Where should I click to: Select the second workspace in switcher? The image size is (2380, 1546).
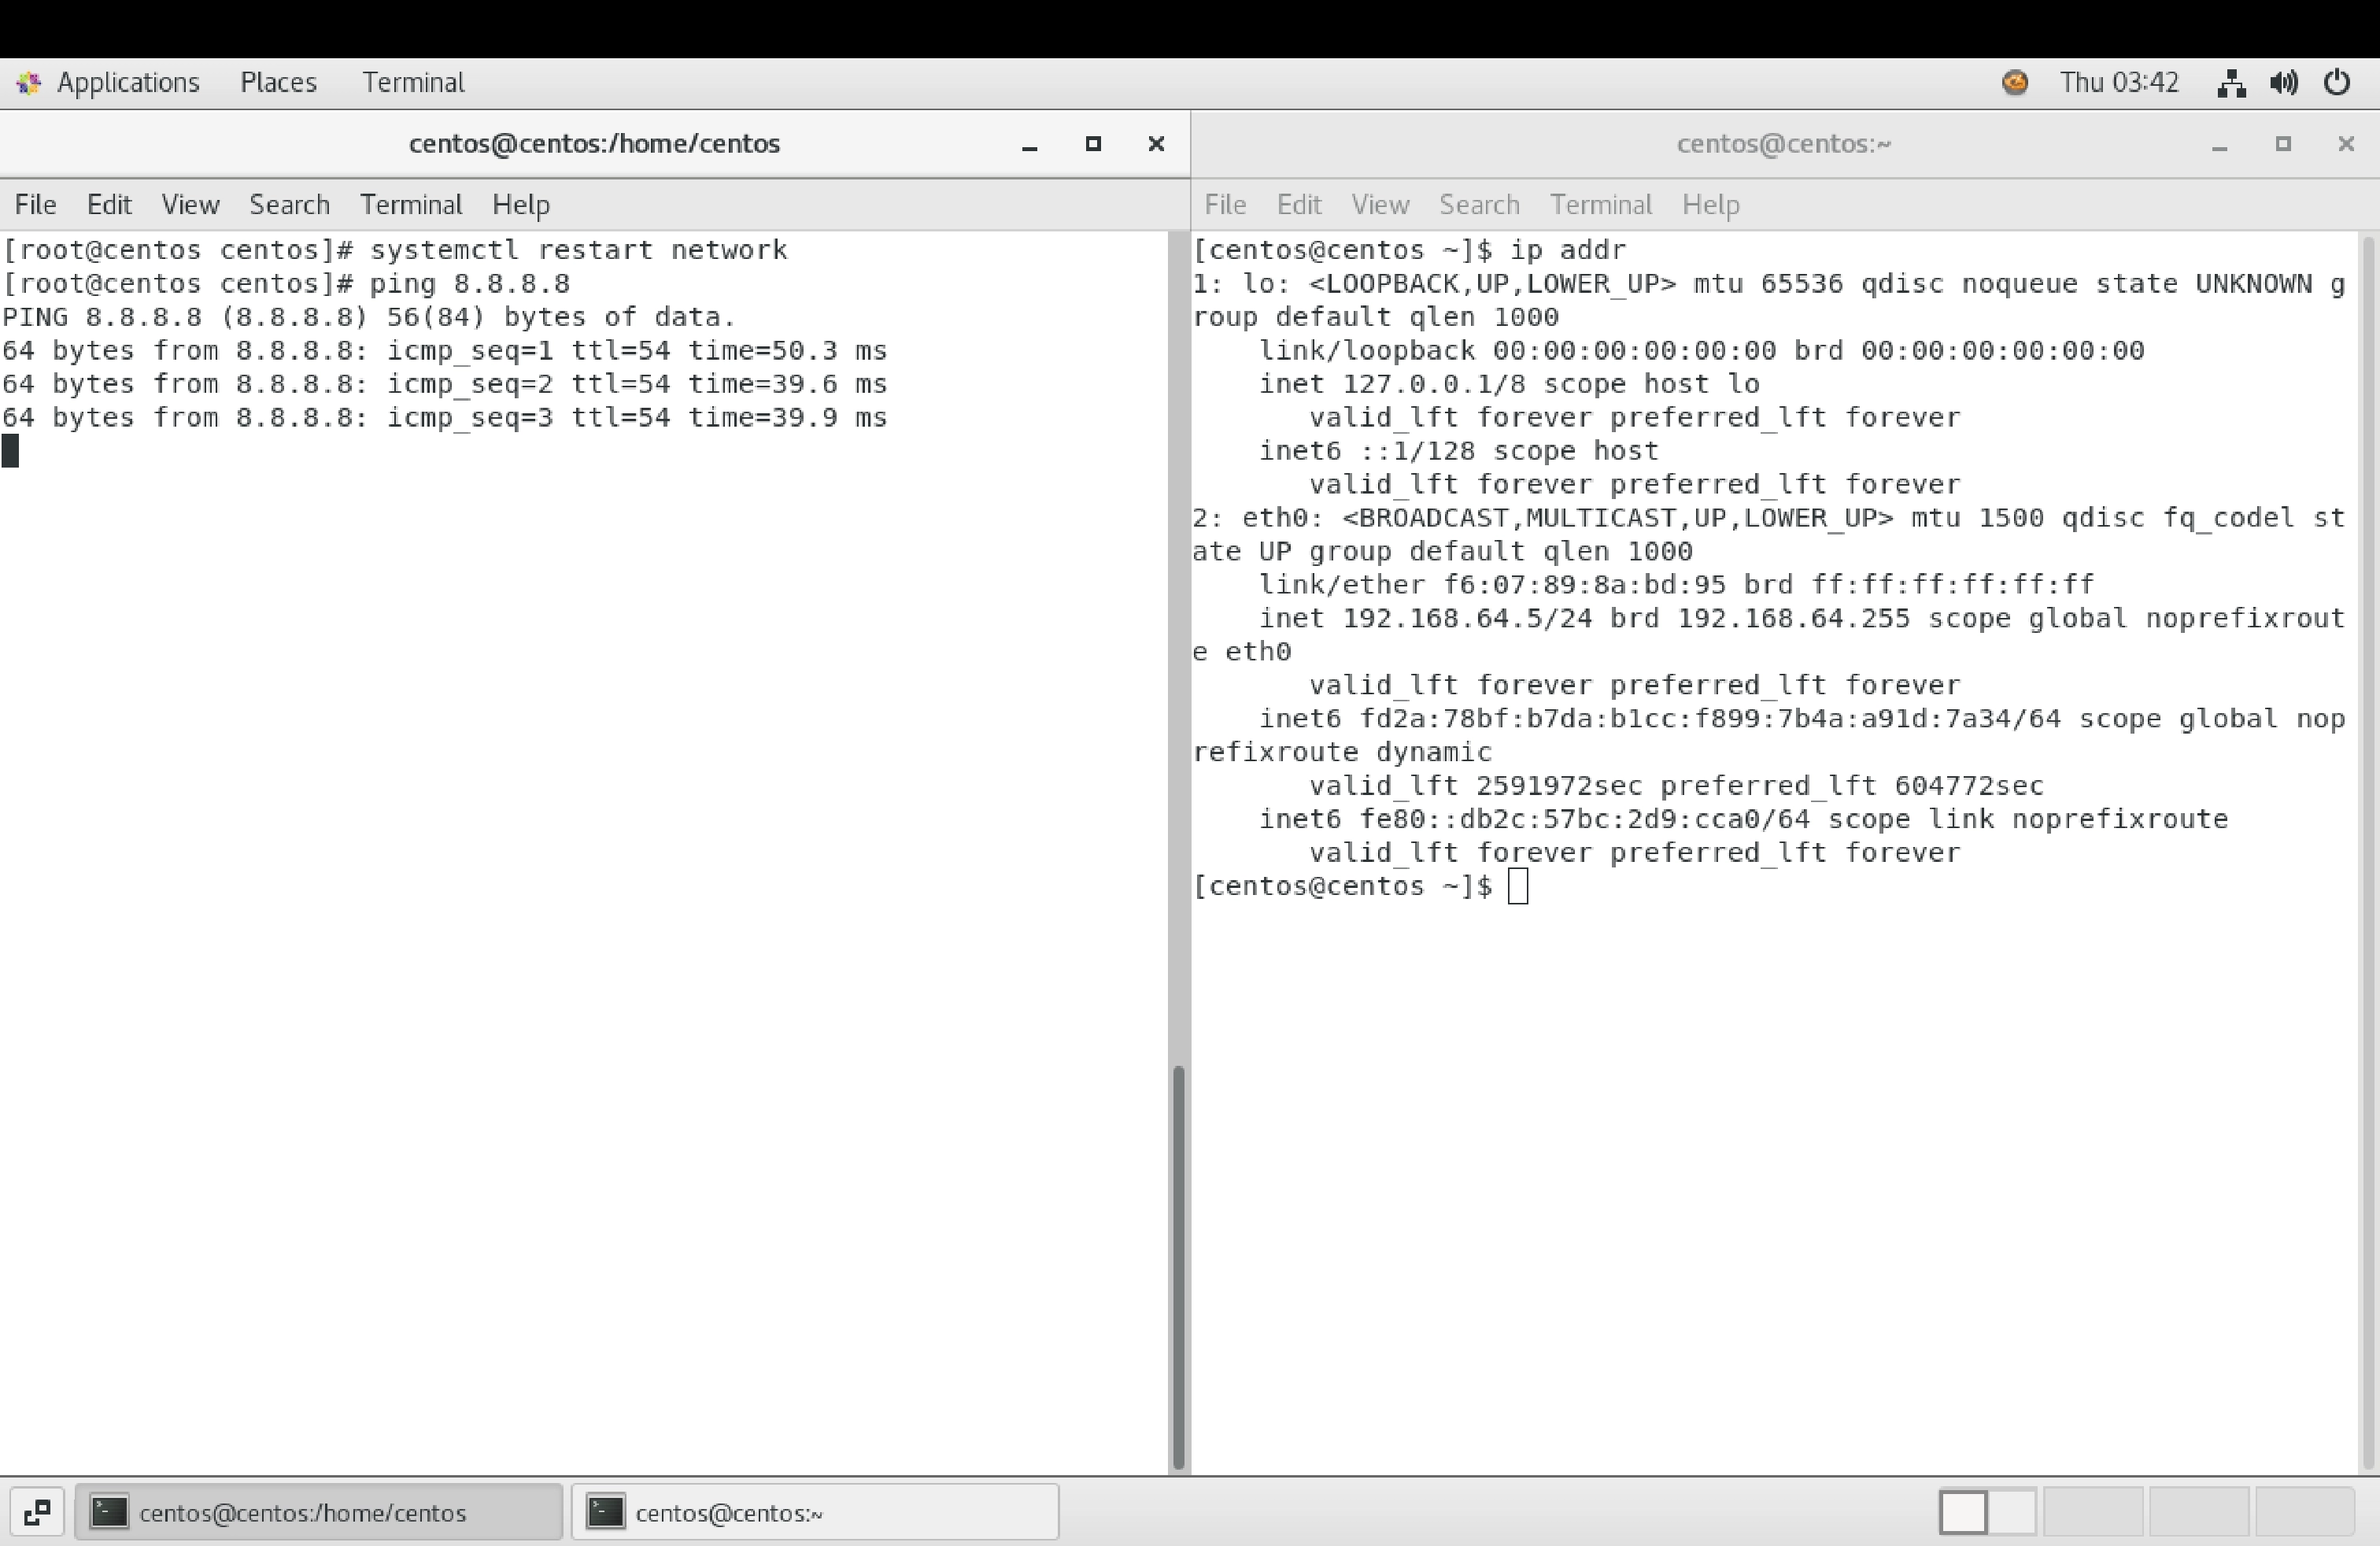point(2093,1512)
